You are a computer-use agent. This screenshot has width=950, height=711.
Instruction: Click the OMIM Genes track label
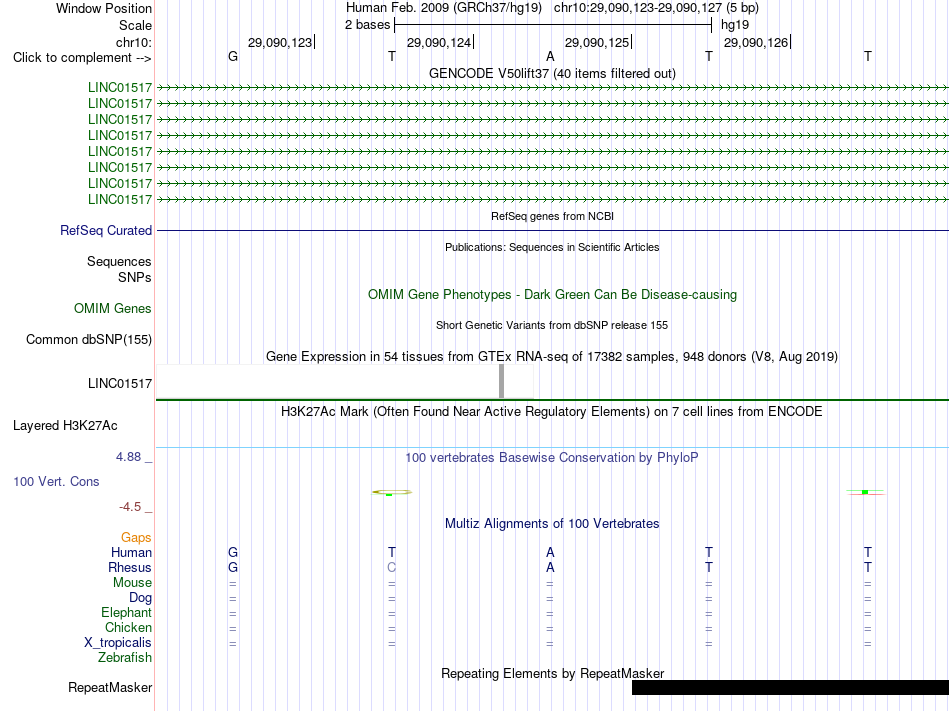click(113, 308)
